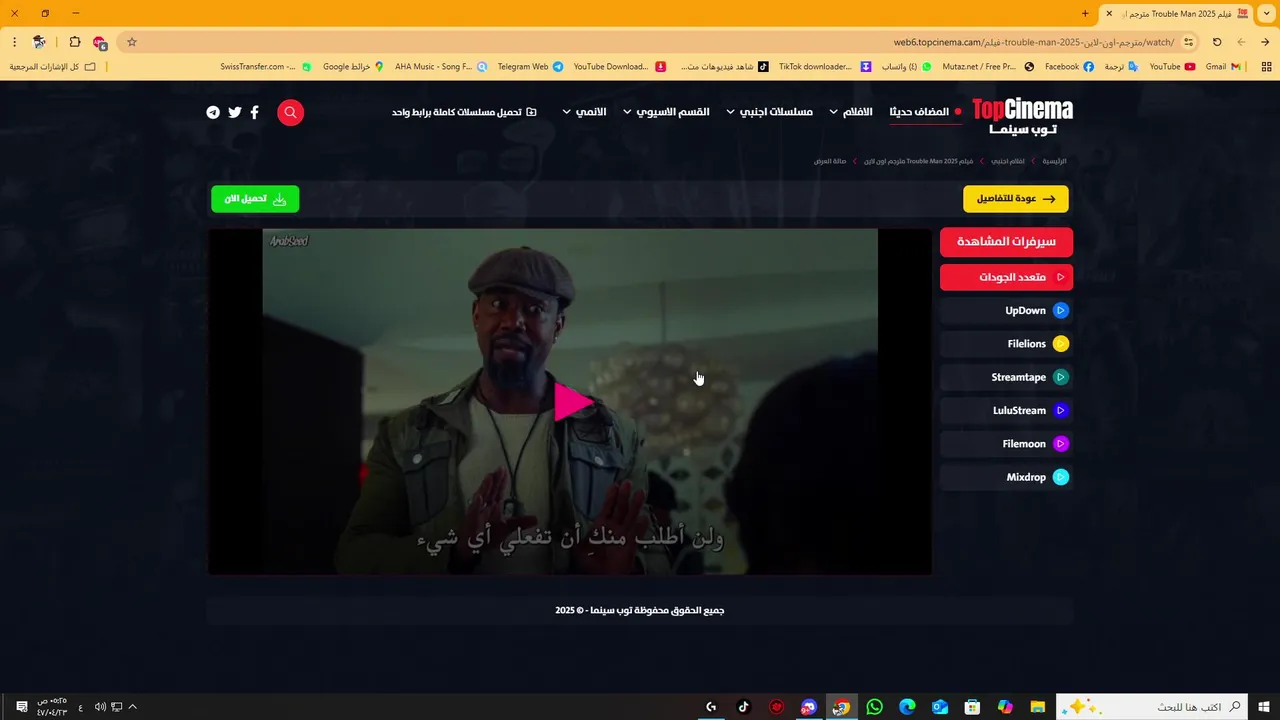Select the Filelions watch server
1280x720 pixels.
coord(1006,344)
